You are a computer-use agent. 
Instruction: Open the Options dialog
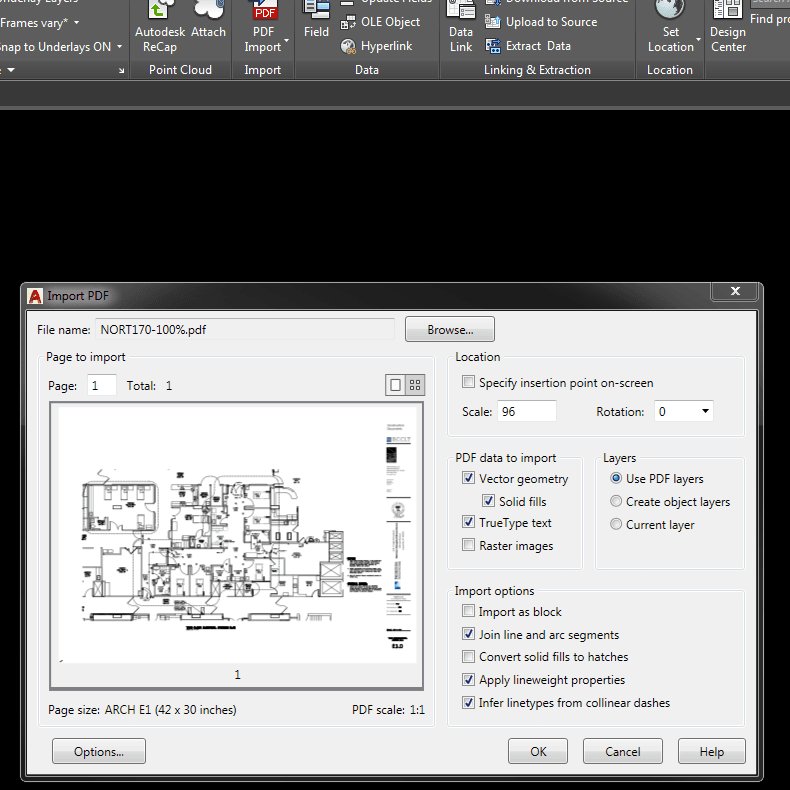(99, 752)
